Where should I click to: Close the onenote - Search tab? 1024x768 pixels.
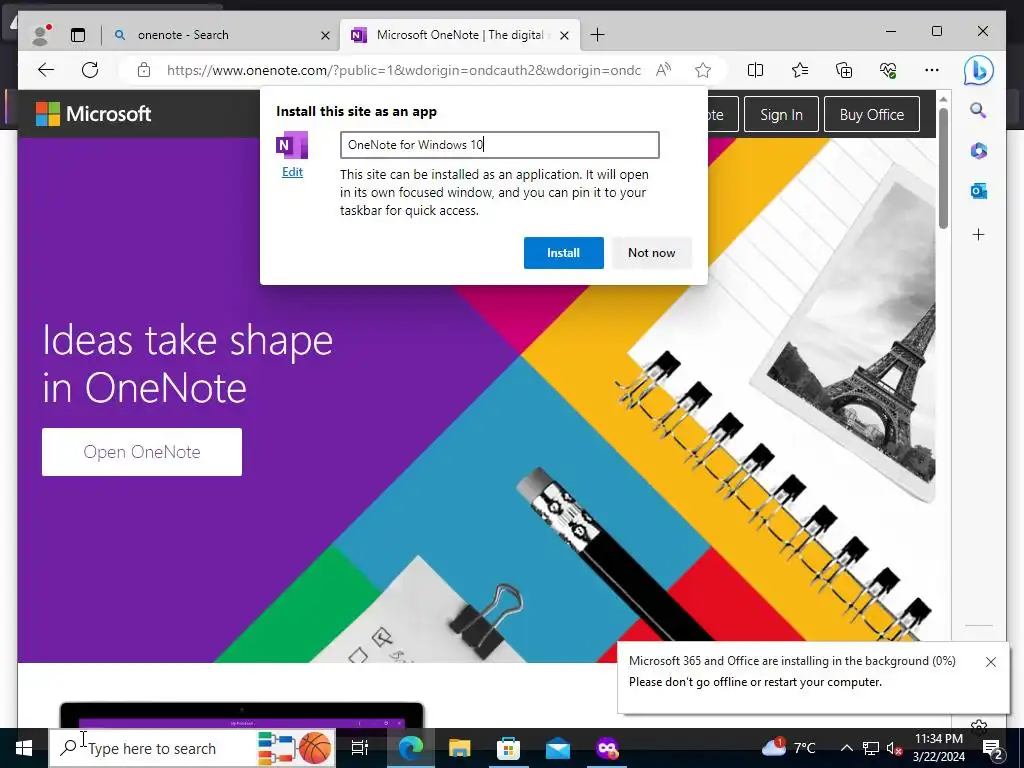click(x=325, y=35)
